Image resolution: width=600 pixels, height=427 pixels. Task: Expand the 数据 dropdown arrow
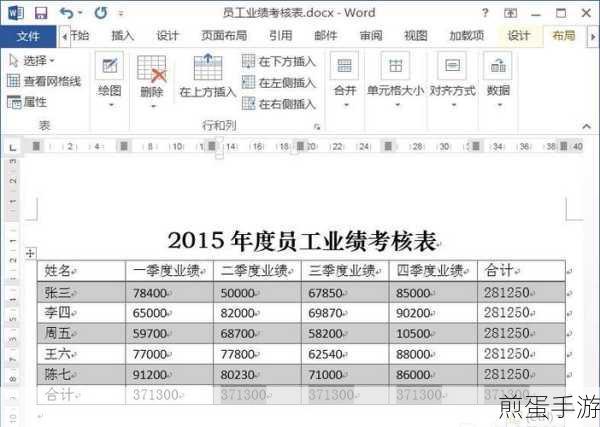coord(500,105)
